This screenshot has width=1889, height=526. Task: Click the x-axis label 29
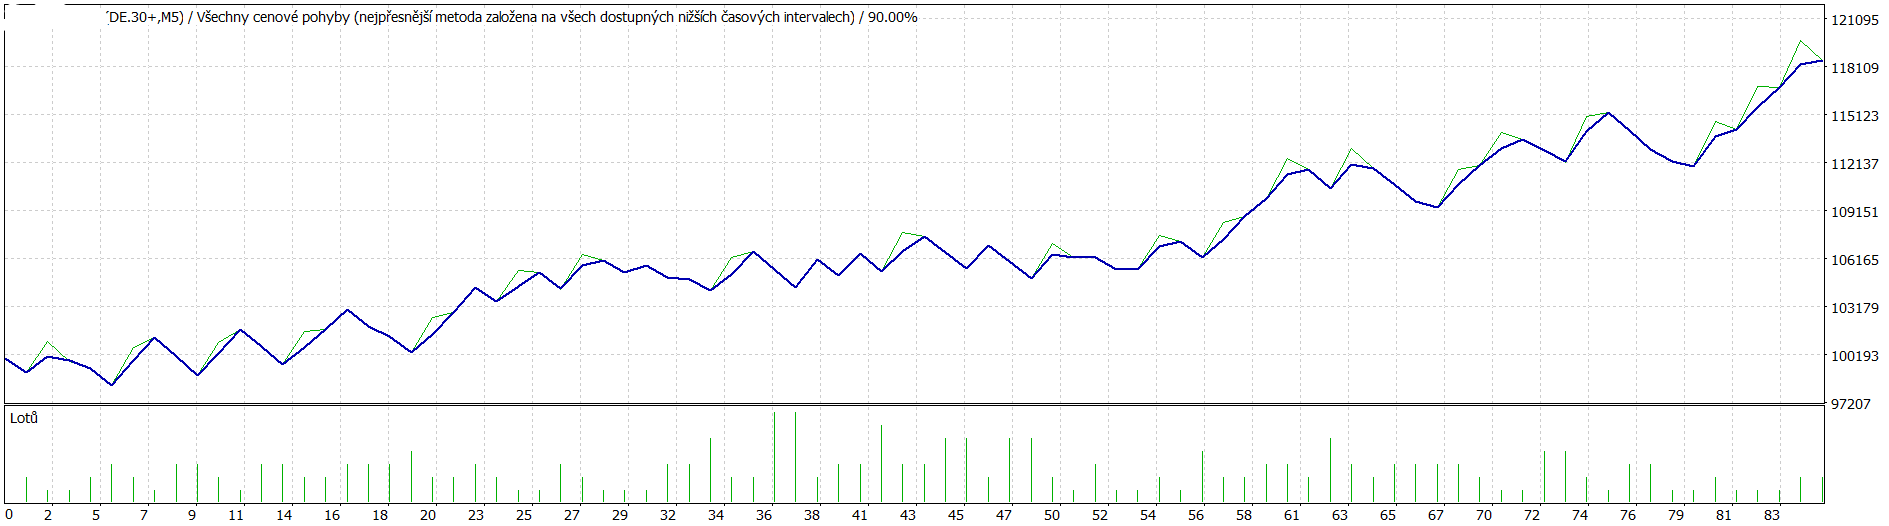(620, 515)
